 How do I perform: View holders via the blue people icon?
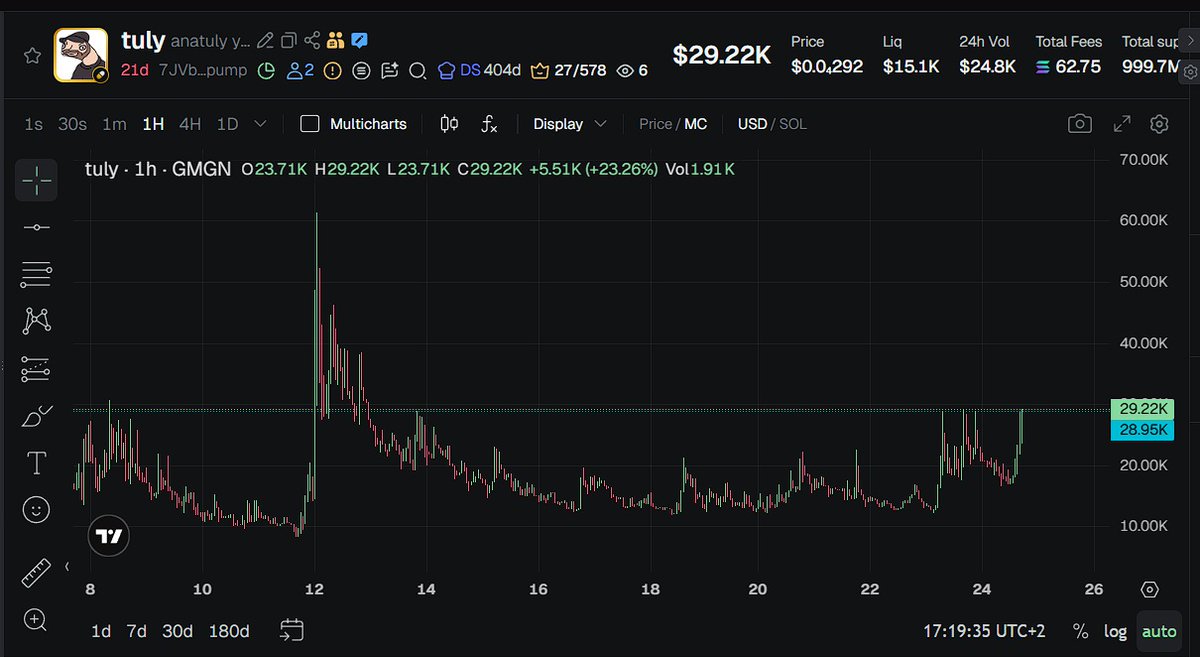300,71
